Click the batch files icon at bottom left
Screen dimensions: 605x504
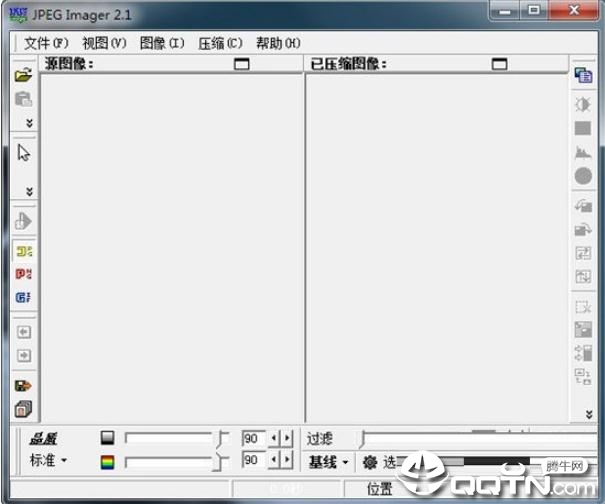[x=23, y=409]
